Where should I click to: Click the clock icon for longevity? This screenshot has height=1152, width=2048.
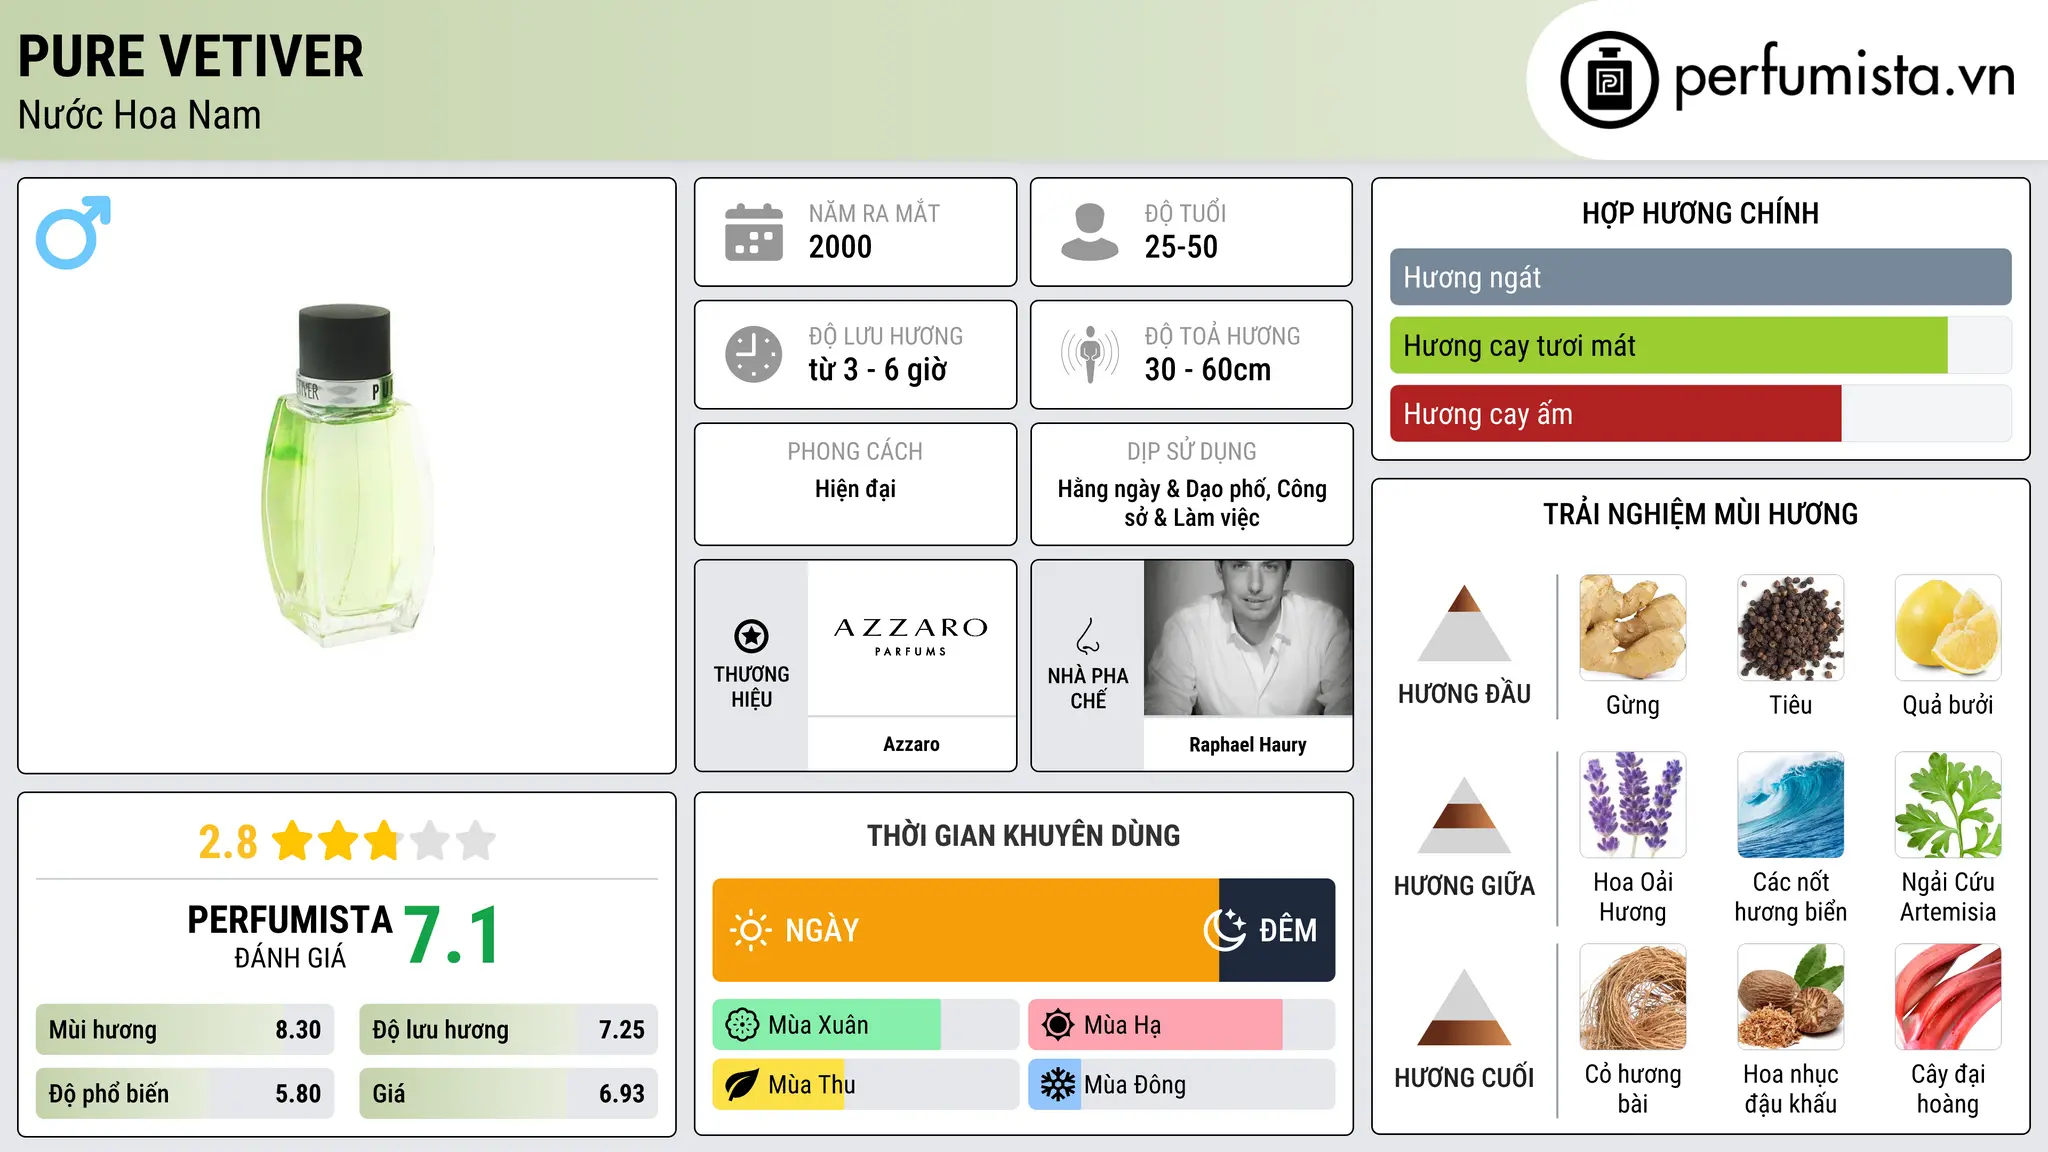[754, 354]
